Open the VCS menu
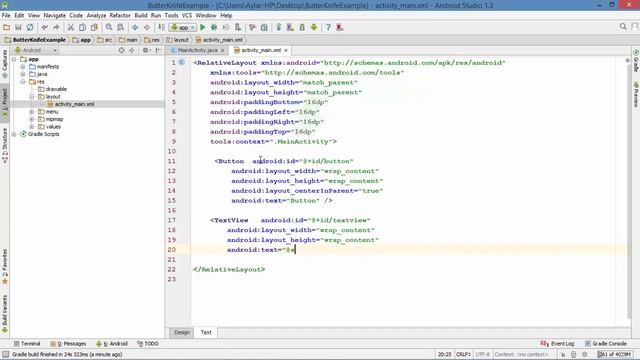Image resolution: width=640 pixels, height=360 pixels. coord(187,16)
